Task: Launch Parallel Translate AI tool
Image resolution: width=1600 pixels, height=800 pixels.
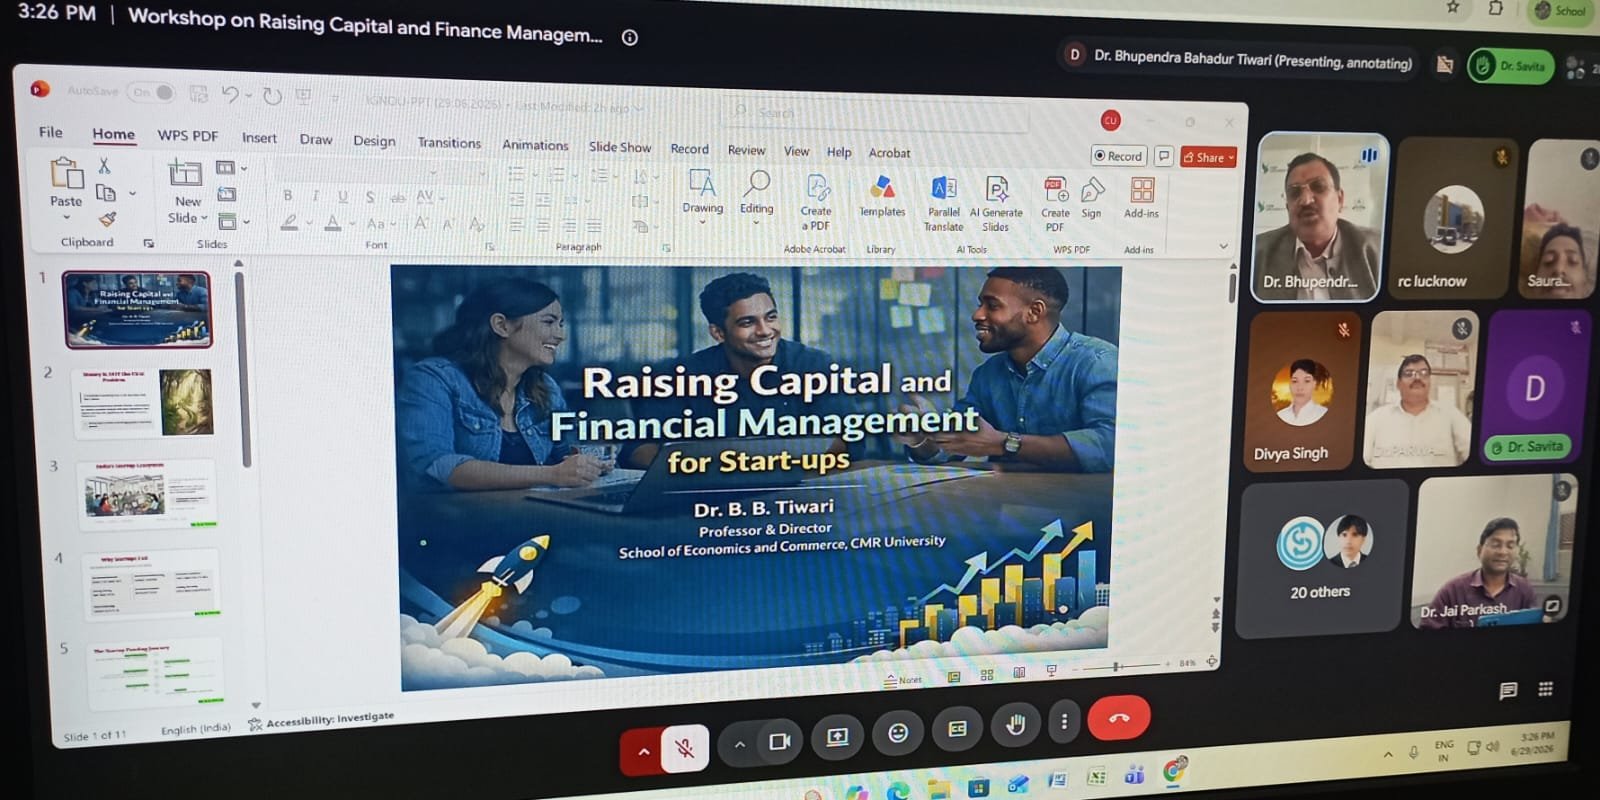Action: [943, 204]
